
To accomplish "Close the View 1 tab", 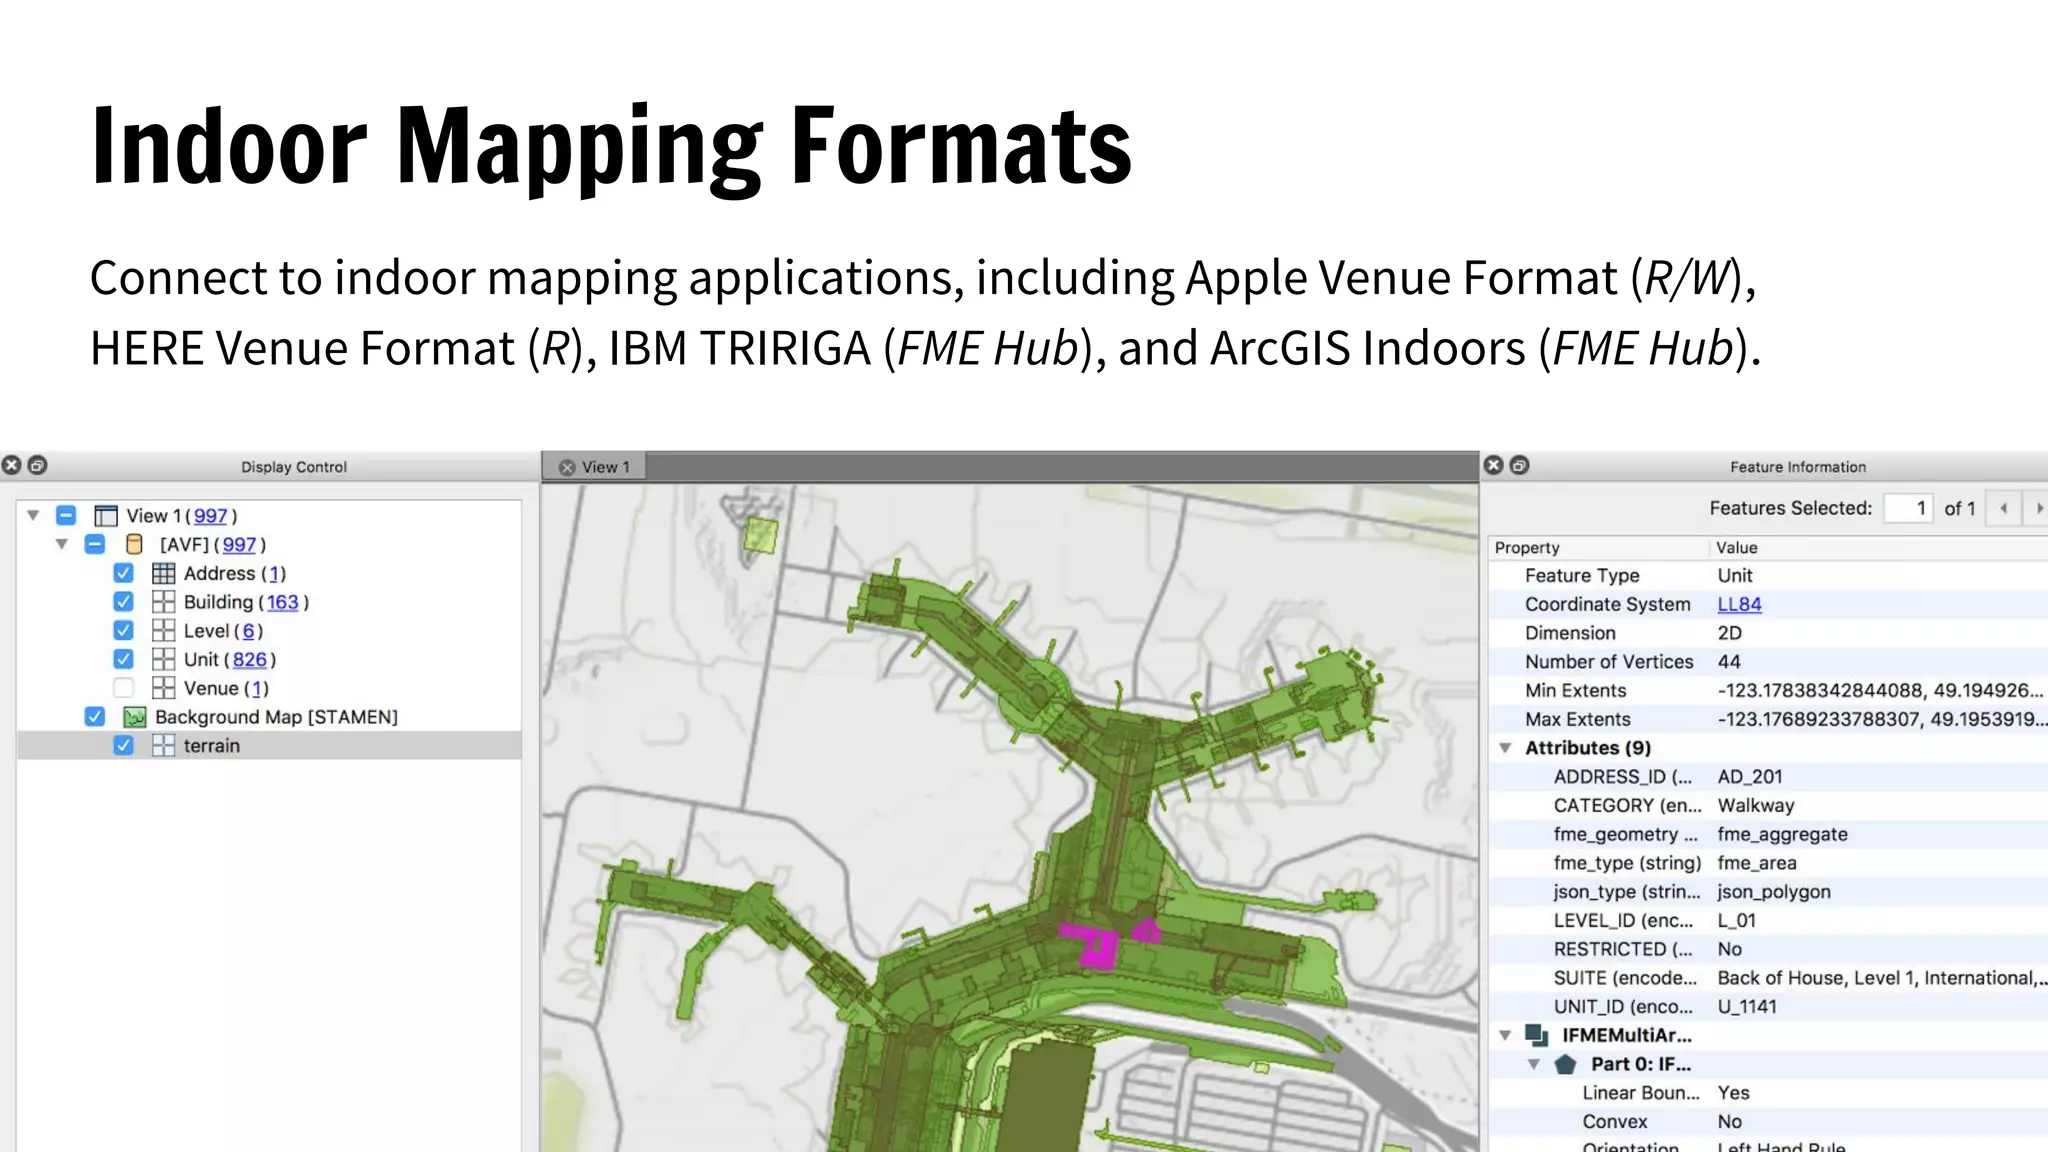I will point(567,467).
